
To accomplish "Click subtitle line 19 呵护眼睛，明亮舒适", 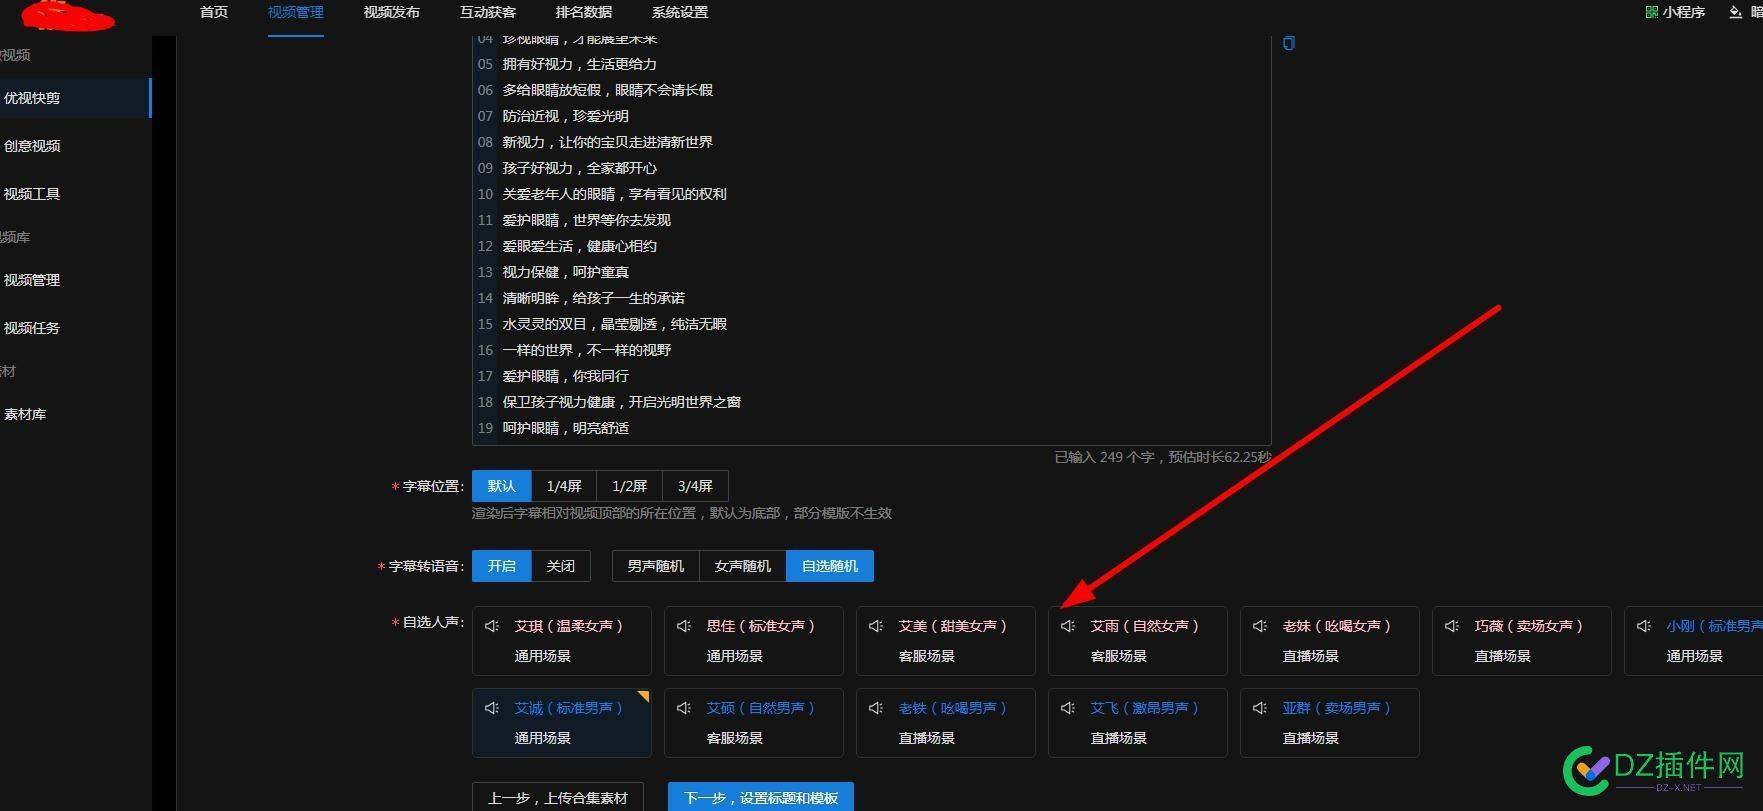I will coord(566,428).
